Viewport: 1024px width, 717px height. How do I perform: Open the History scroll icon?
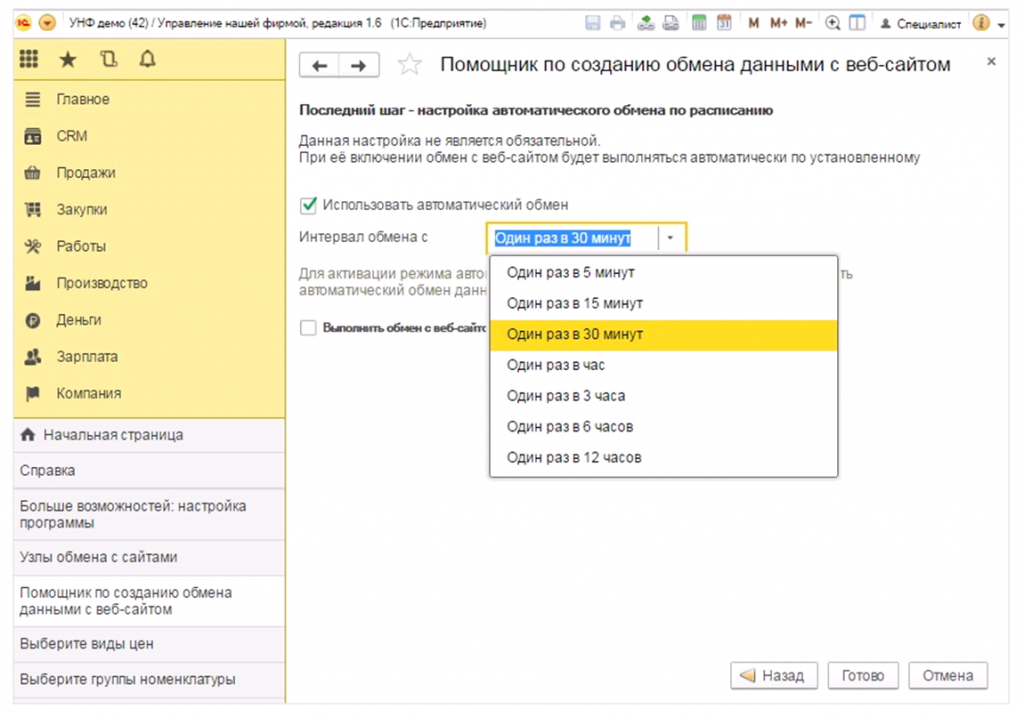pyautogui.click(x=108, y=61)
